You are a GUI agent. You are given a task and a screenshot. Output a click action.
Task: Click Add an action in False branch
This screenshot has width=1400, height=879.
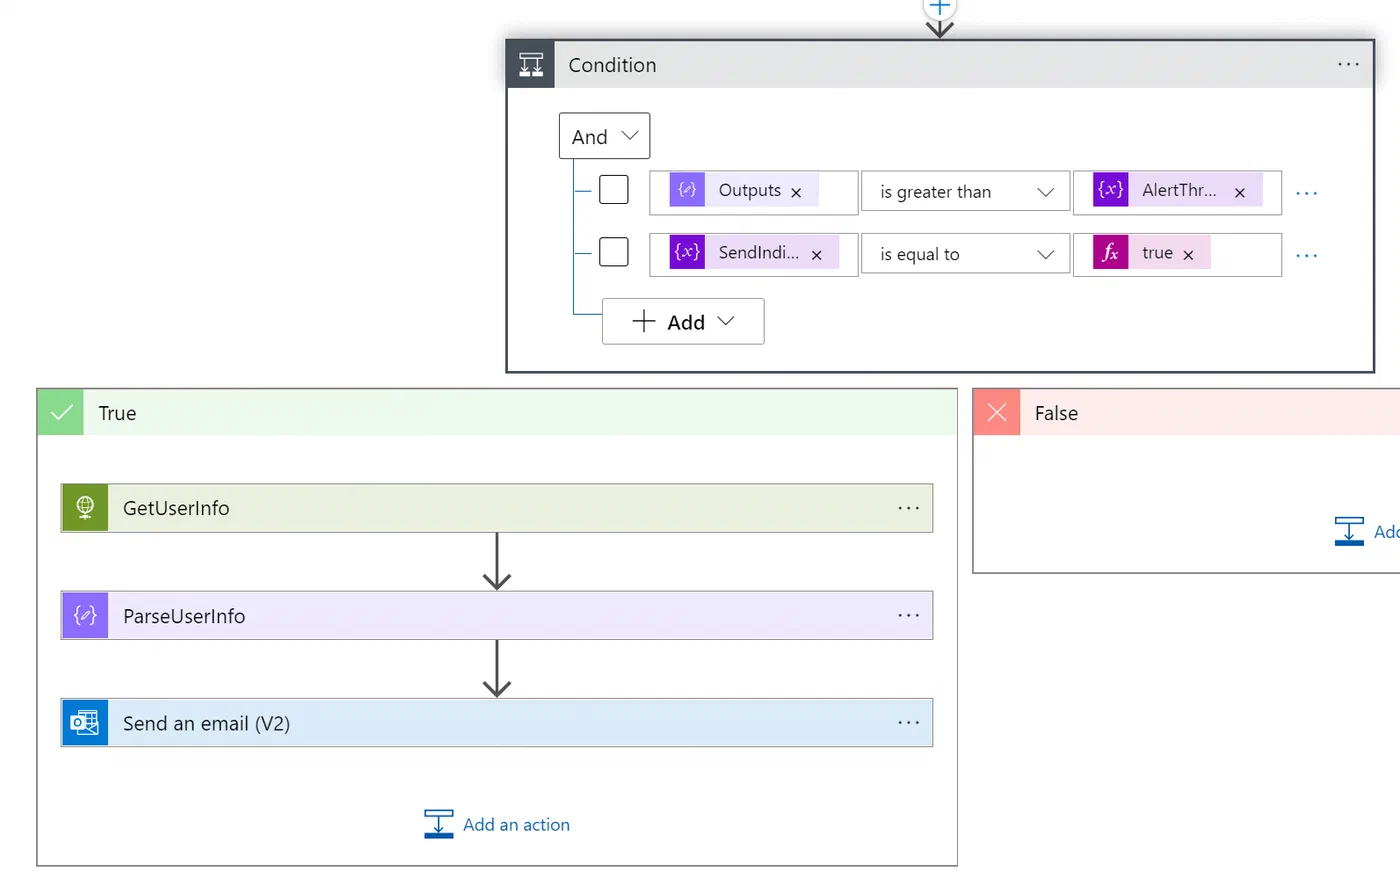[1367, 531]
